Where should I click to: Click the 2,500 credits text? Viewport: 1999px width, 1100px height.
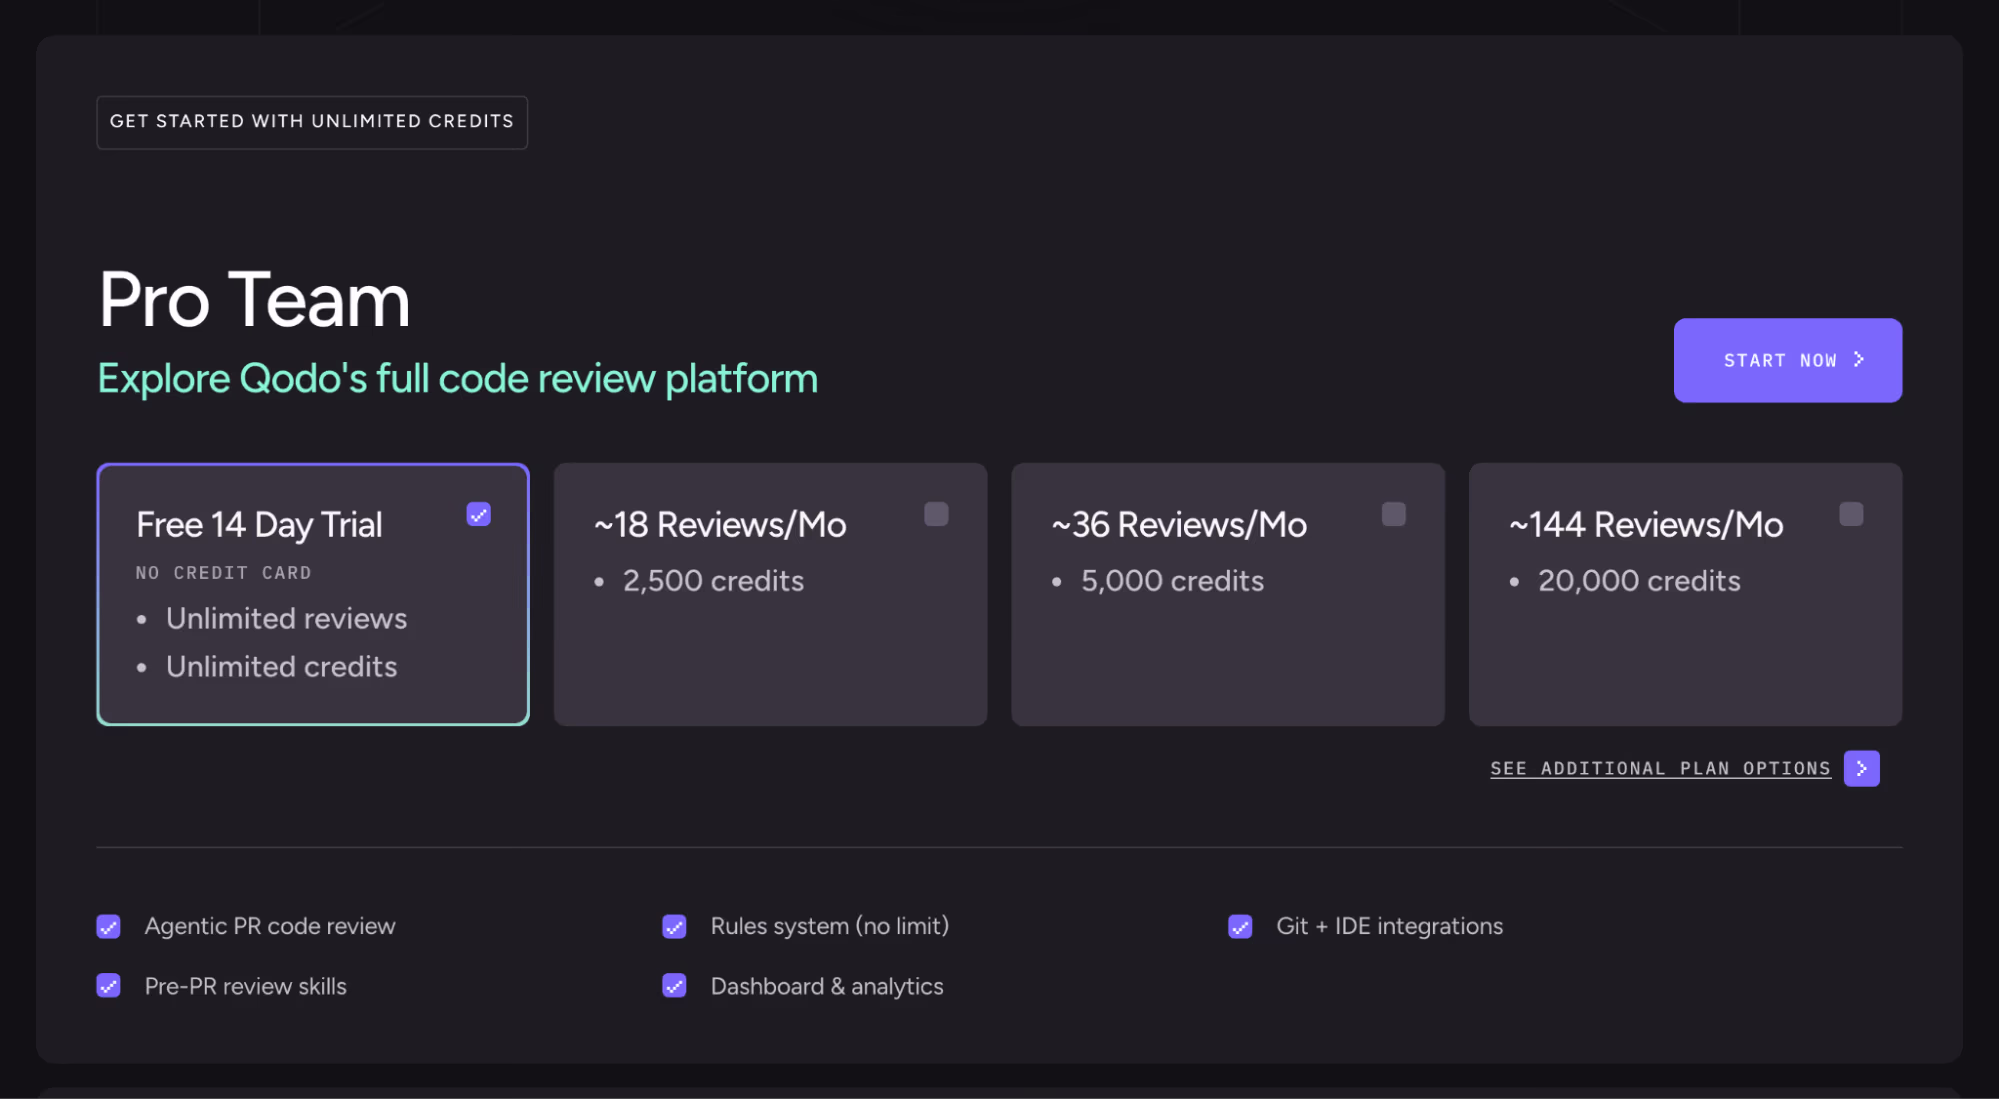[x=713, y=581]
